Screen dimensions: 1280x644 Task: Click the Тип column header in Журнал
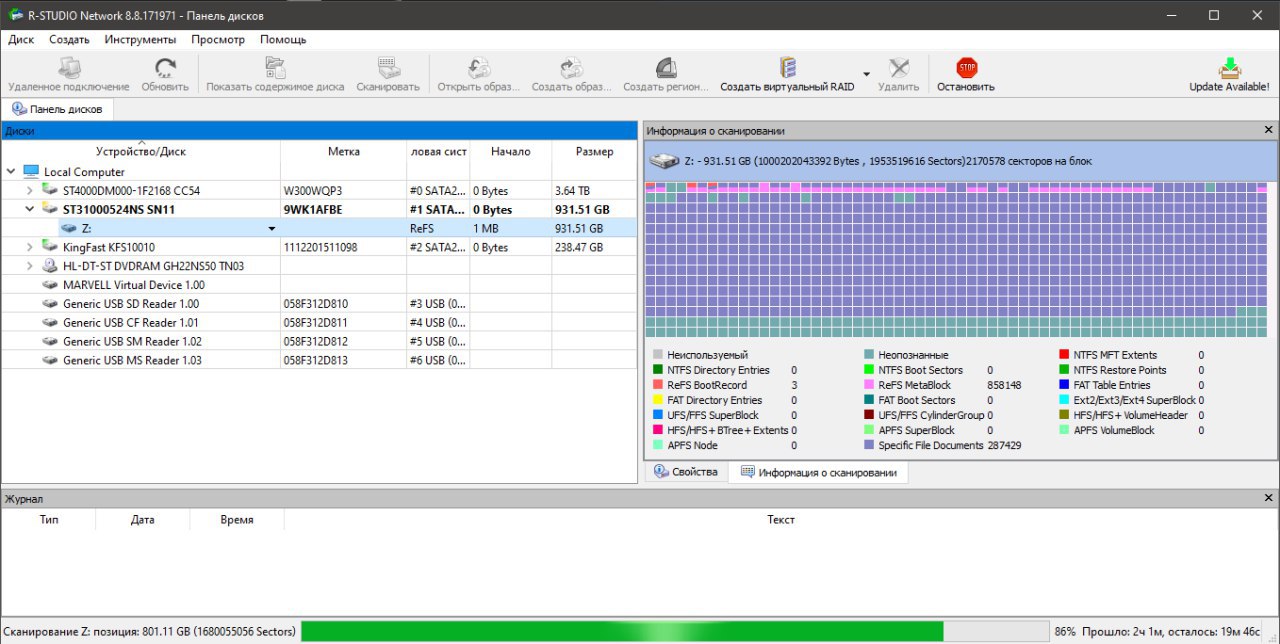[x=48, y=520]
